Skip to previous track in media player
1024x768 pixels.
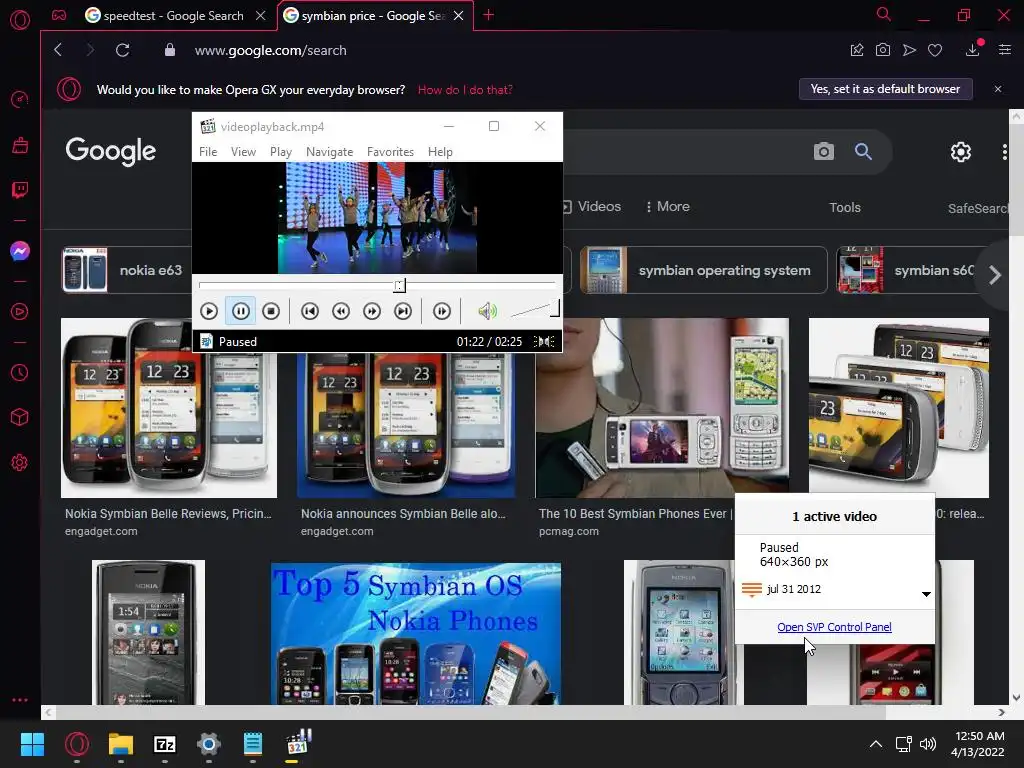click(x=310, y=311)
